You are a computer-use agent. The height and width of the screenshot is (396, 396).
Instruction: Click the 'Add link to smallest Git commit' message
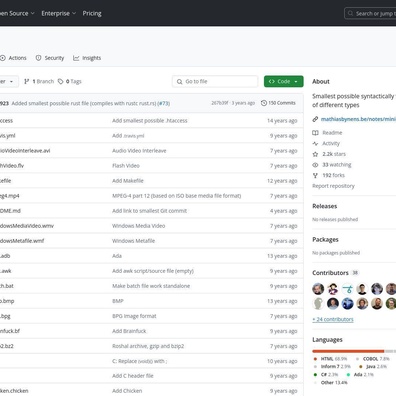(149, 211)
